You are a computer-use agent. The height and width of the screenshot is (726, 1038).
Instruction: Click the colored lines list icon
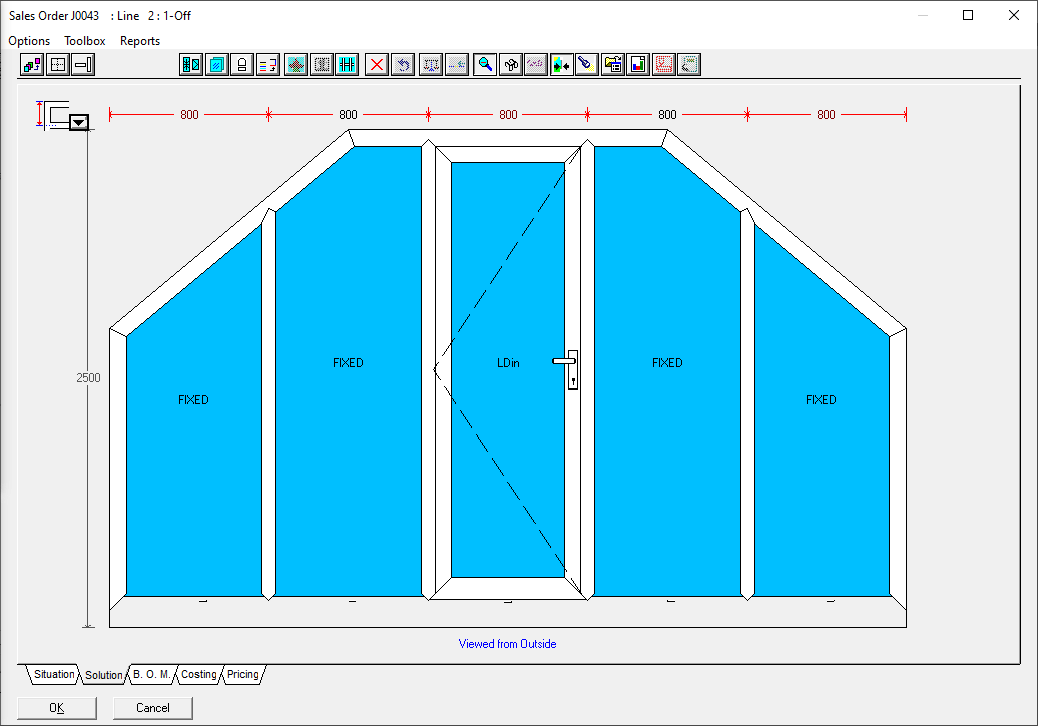(x=267, y=65)
